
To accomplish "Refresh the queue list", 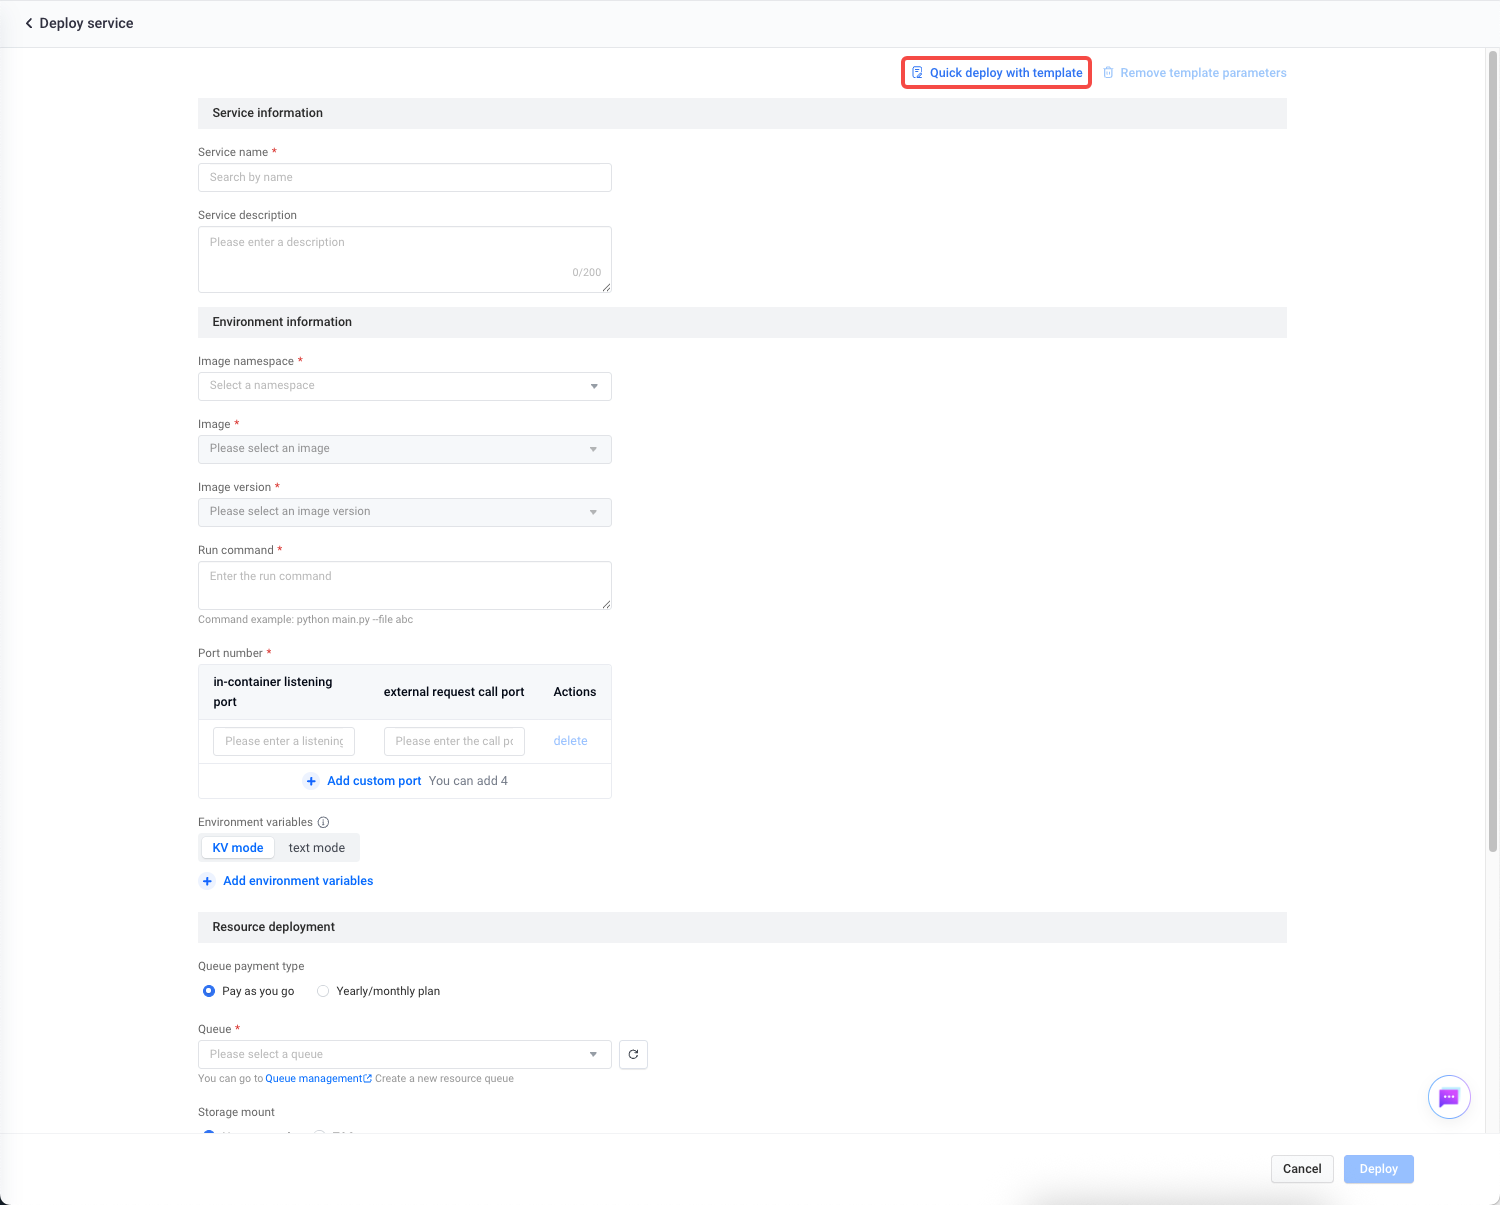I will [633, 1054].
